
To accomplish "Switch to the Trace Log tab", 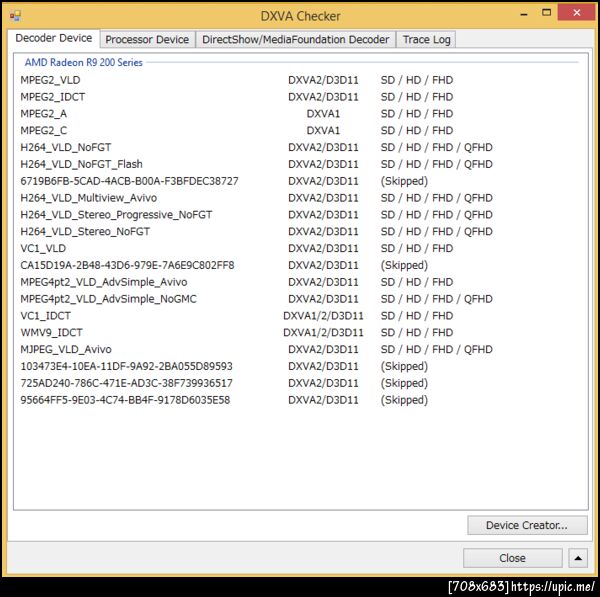I will click(x=426, y=39).
